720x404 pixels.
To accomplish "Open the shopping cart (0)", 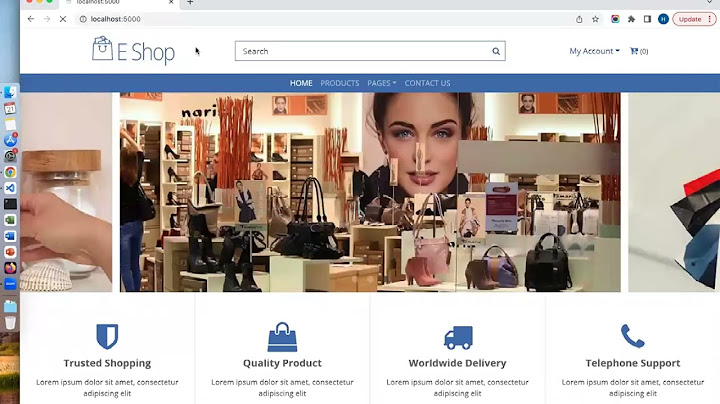I will 639,51.
